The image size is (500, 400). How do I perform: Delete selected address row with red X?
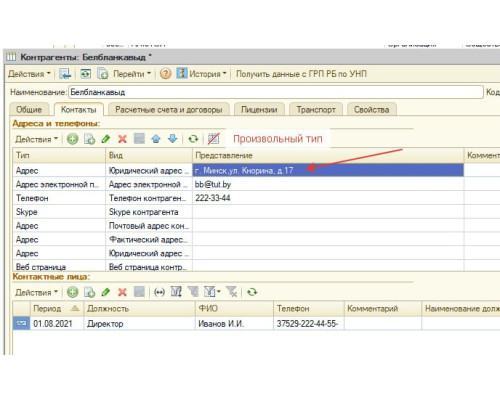pyautogui.click(x=122, y=139)
